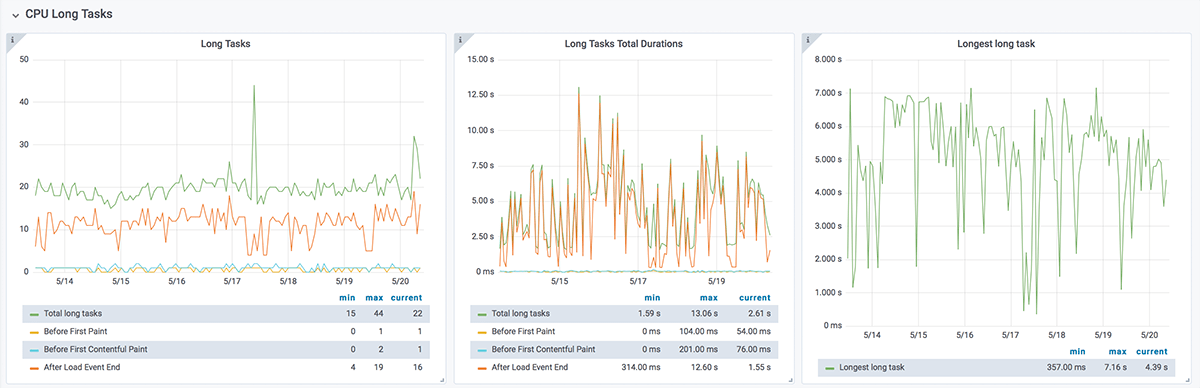Open the Longest long task panel title menu
Viewport: 1200px width, 388px height.
coord(996,44)
